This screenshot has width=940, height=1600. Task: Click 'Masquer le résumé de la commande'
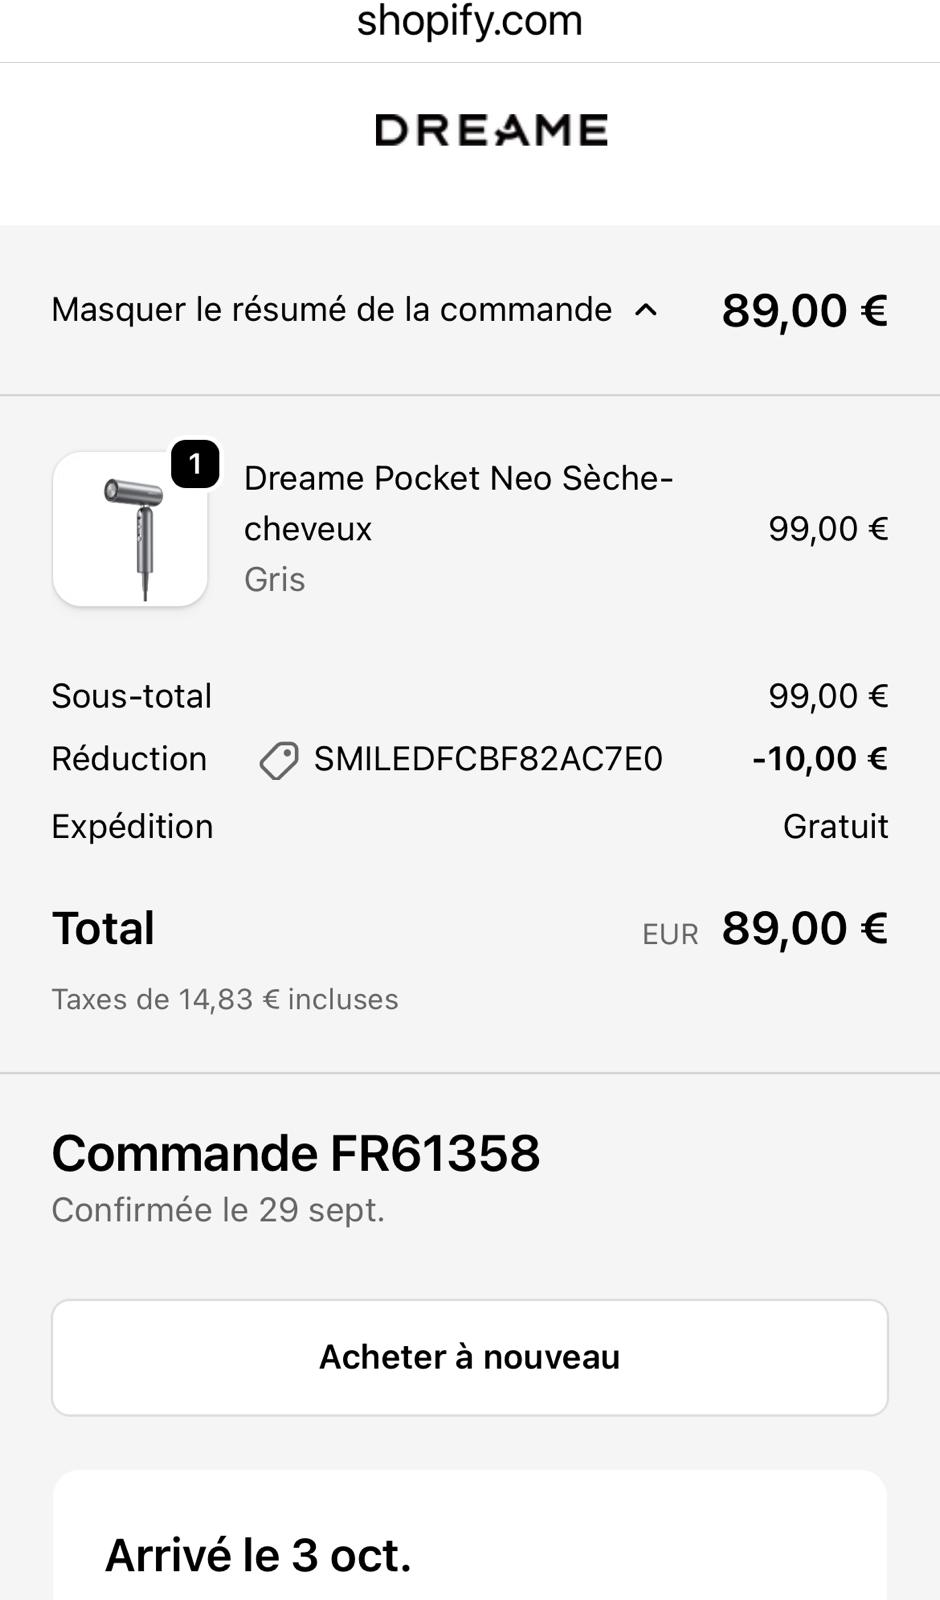tap(331, 310)
